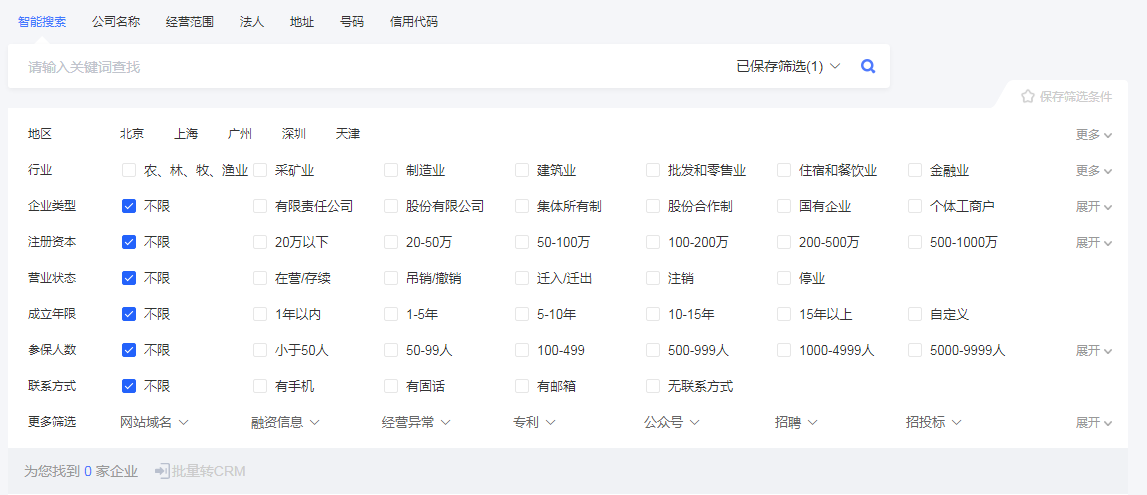Check the 1000-4999人 checkbox

click(x=784, y=350)
